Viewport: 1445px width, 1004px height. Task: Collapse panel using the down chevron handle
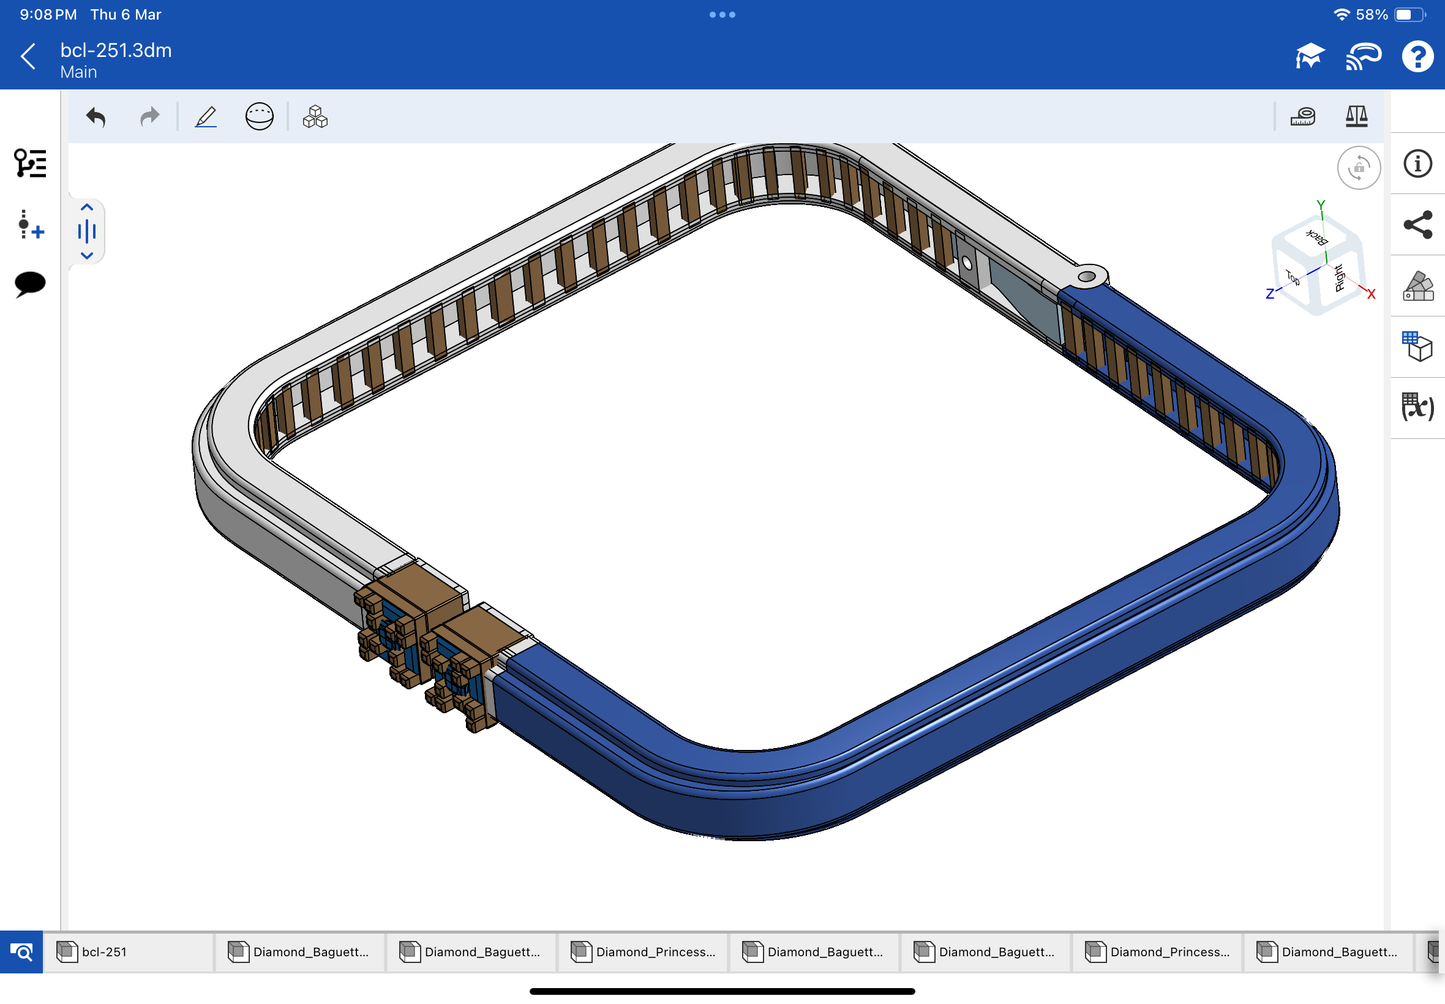coord(87,256)
